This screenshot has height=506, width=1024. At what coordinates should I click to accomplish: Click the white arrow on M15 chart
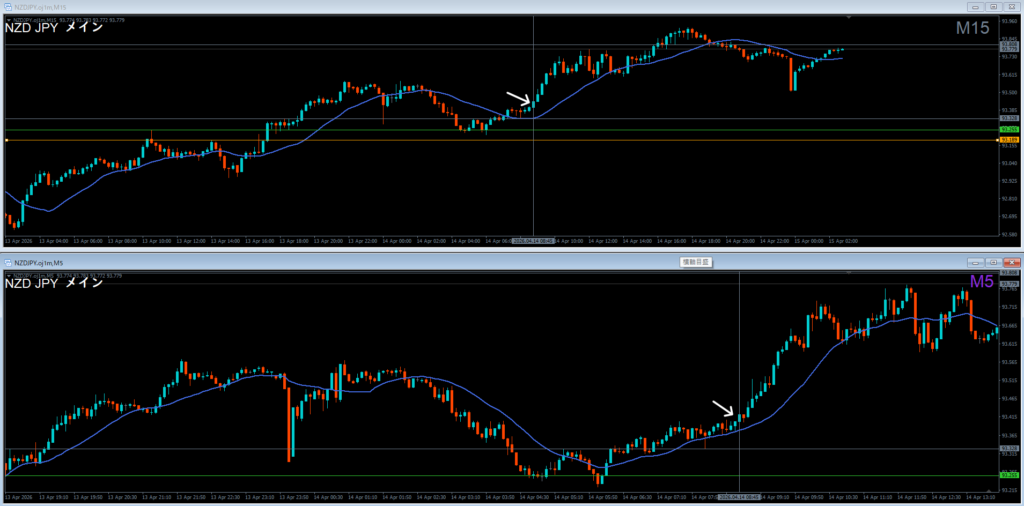coord(517,98)
